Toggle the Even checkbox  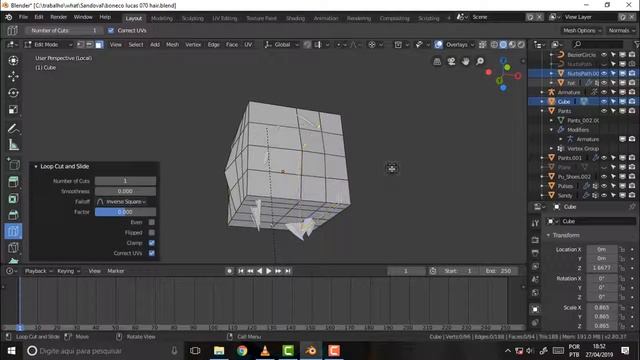(152, 222)
